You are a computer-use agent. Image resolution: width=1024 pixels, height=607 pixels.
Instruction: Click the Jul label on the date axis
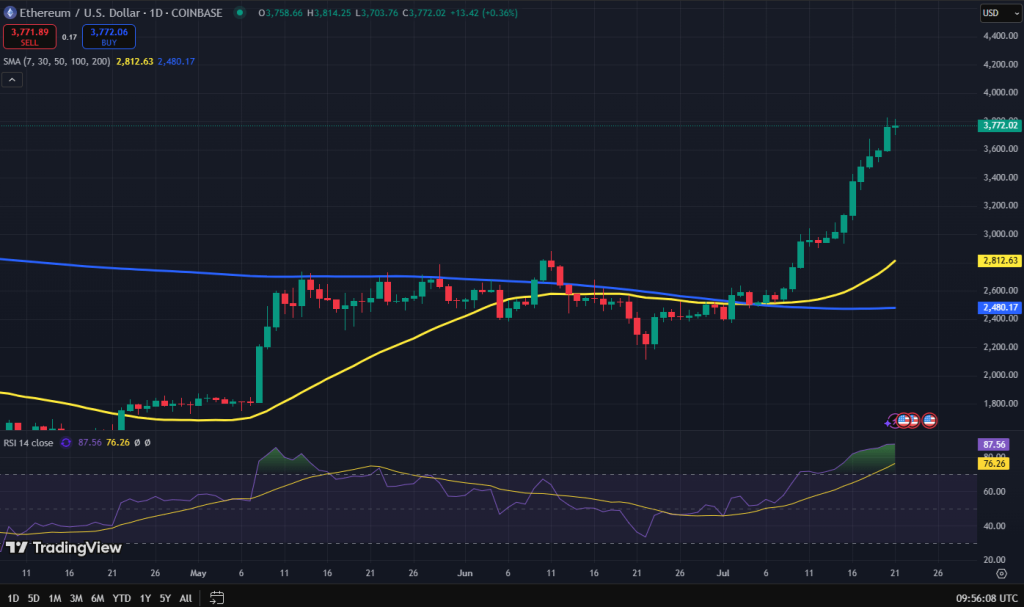point(722,573)
